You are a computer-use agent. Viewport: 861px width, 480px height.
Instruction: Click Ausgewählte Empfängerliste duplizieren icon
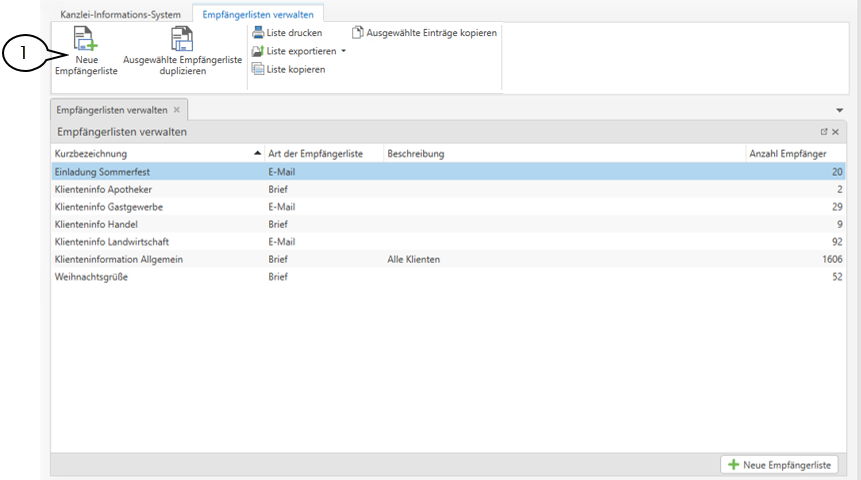182,40
